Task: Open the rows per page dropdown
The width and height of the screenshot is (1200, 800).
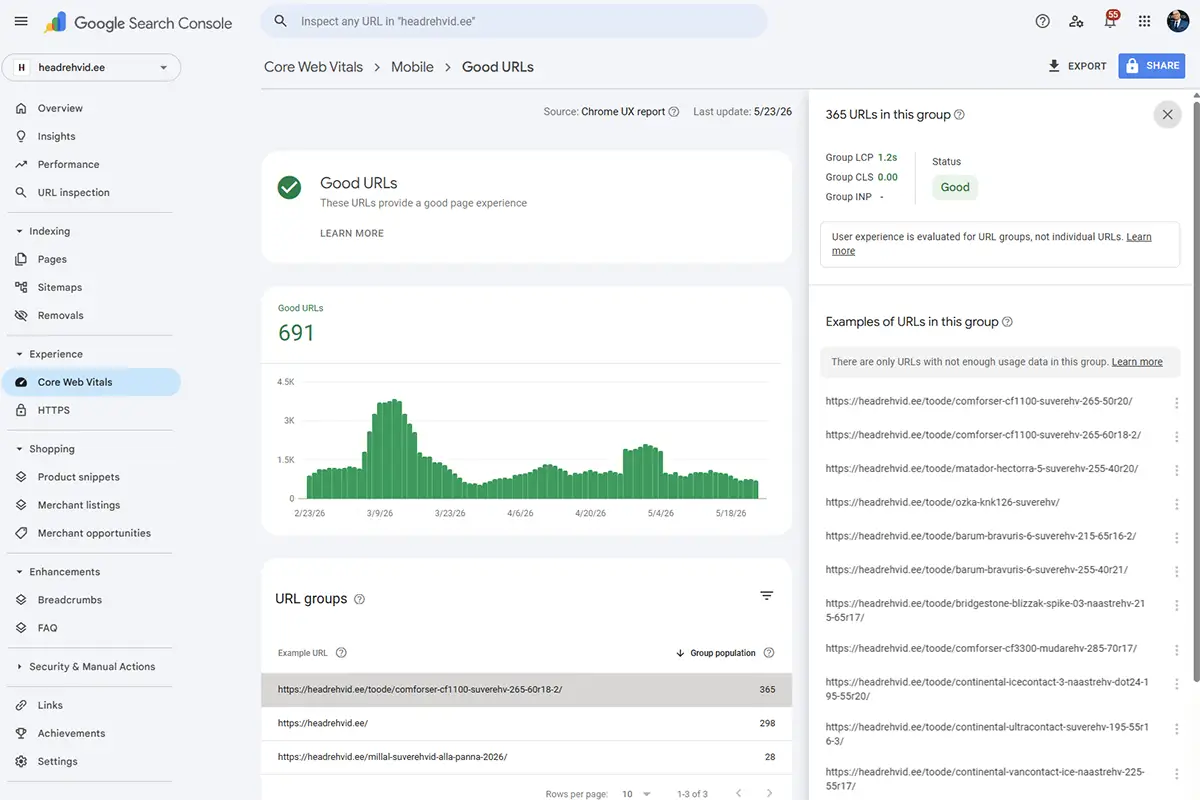Action: click(636, 794)
